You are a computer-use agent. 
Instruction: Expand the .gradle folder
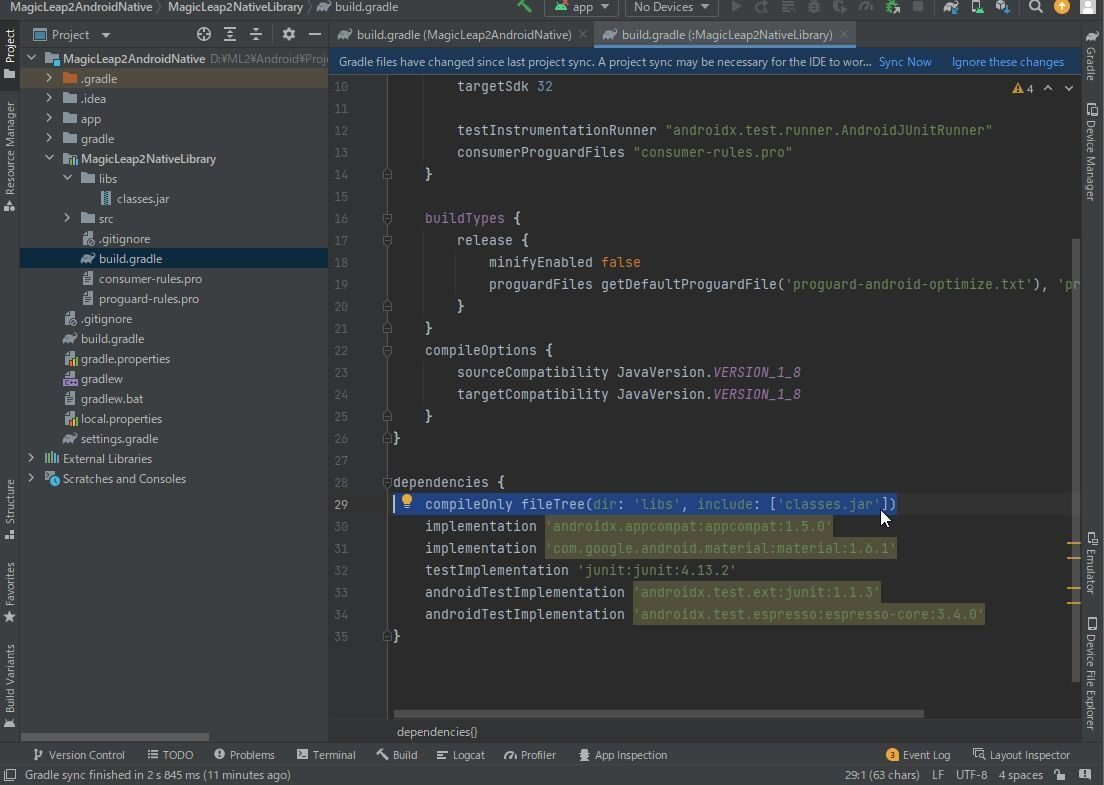49,77
